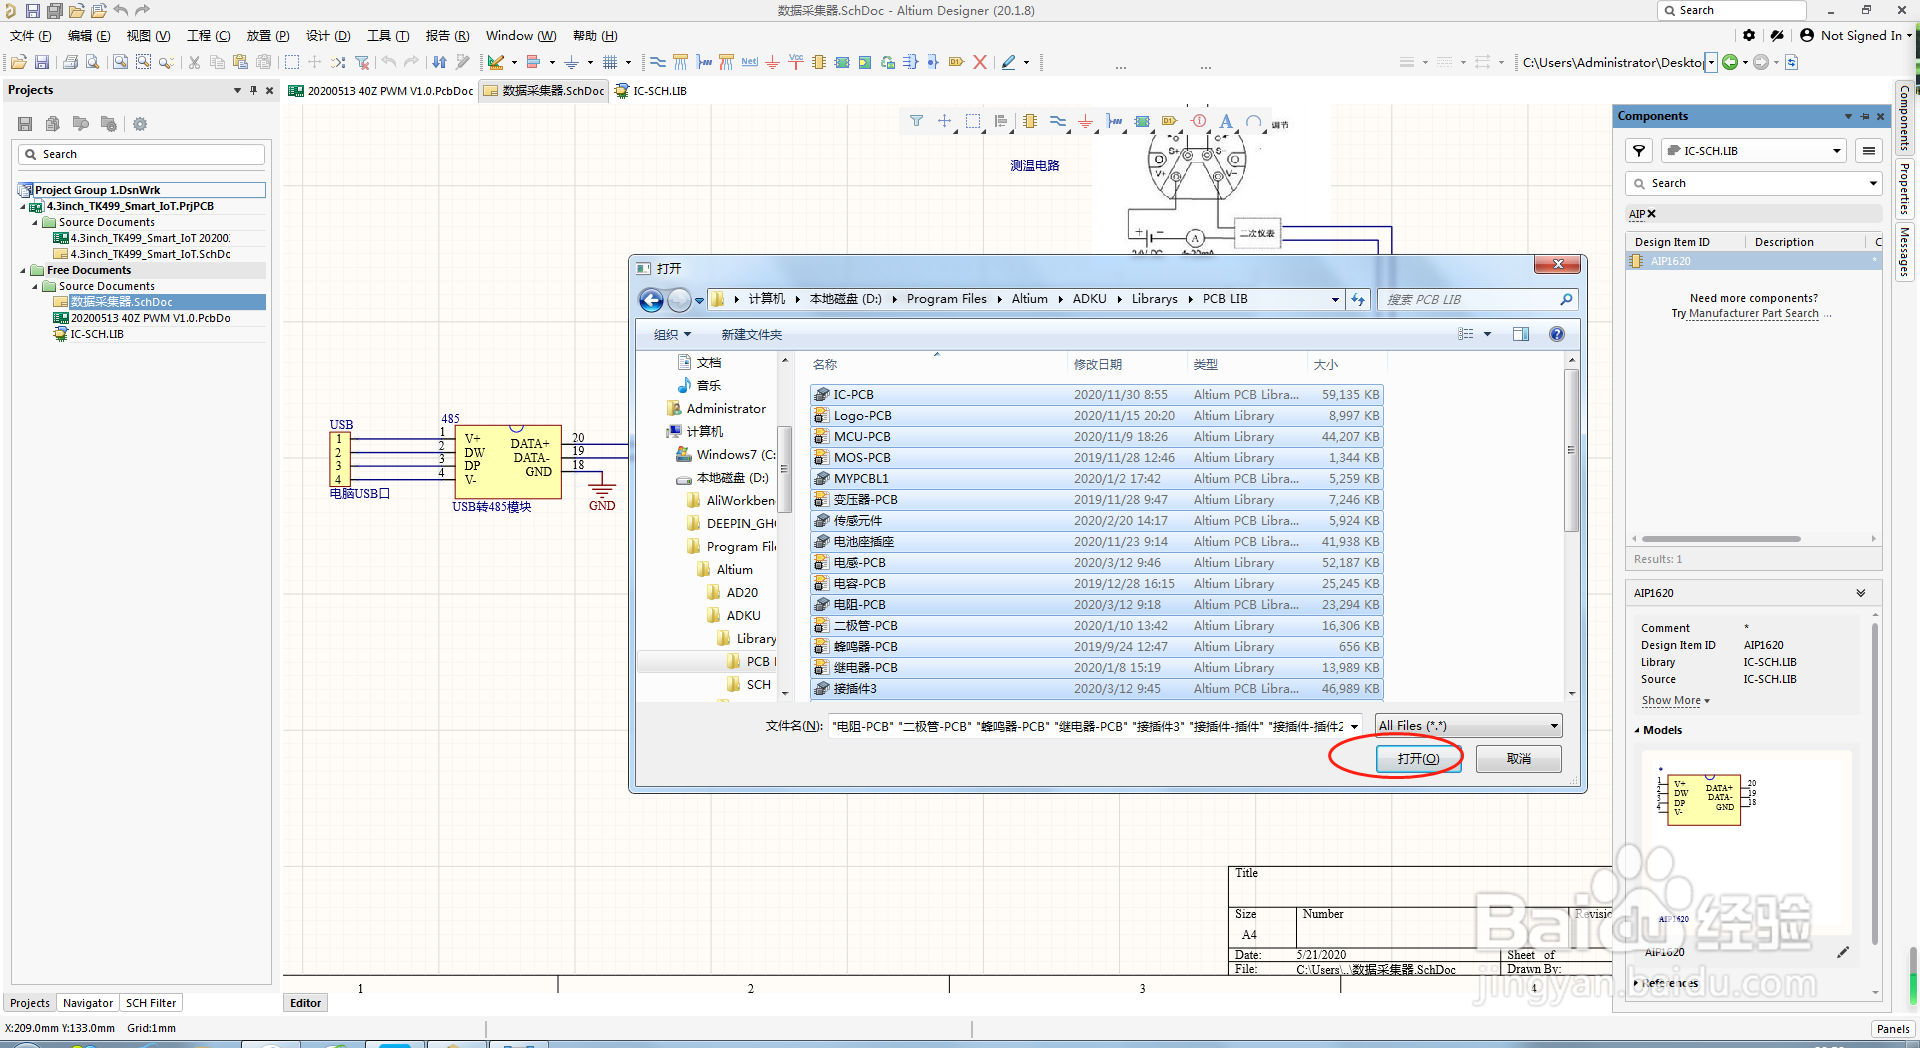The height and width of the screenshot is (1048, 1920).
Task: Toggle the preview pane icon in the Open dialog
Action: point(1521,334)
